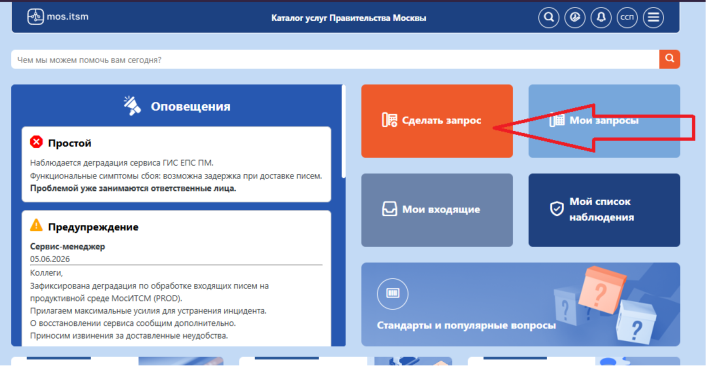Click the Сервис-менеджер text

68,247
